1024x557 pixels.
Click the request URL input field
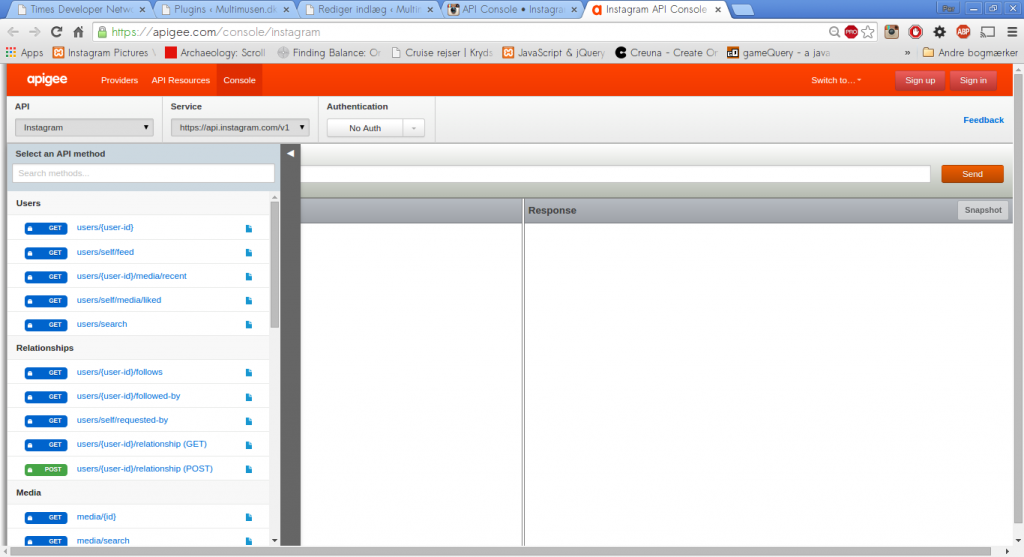615,174
